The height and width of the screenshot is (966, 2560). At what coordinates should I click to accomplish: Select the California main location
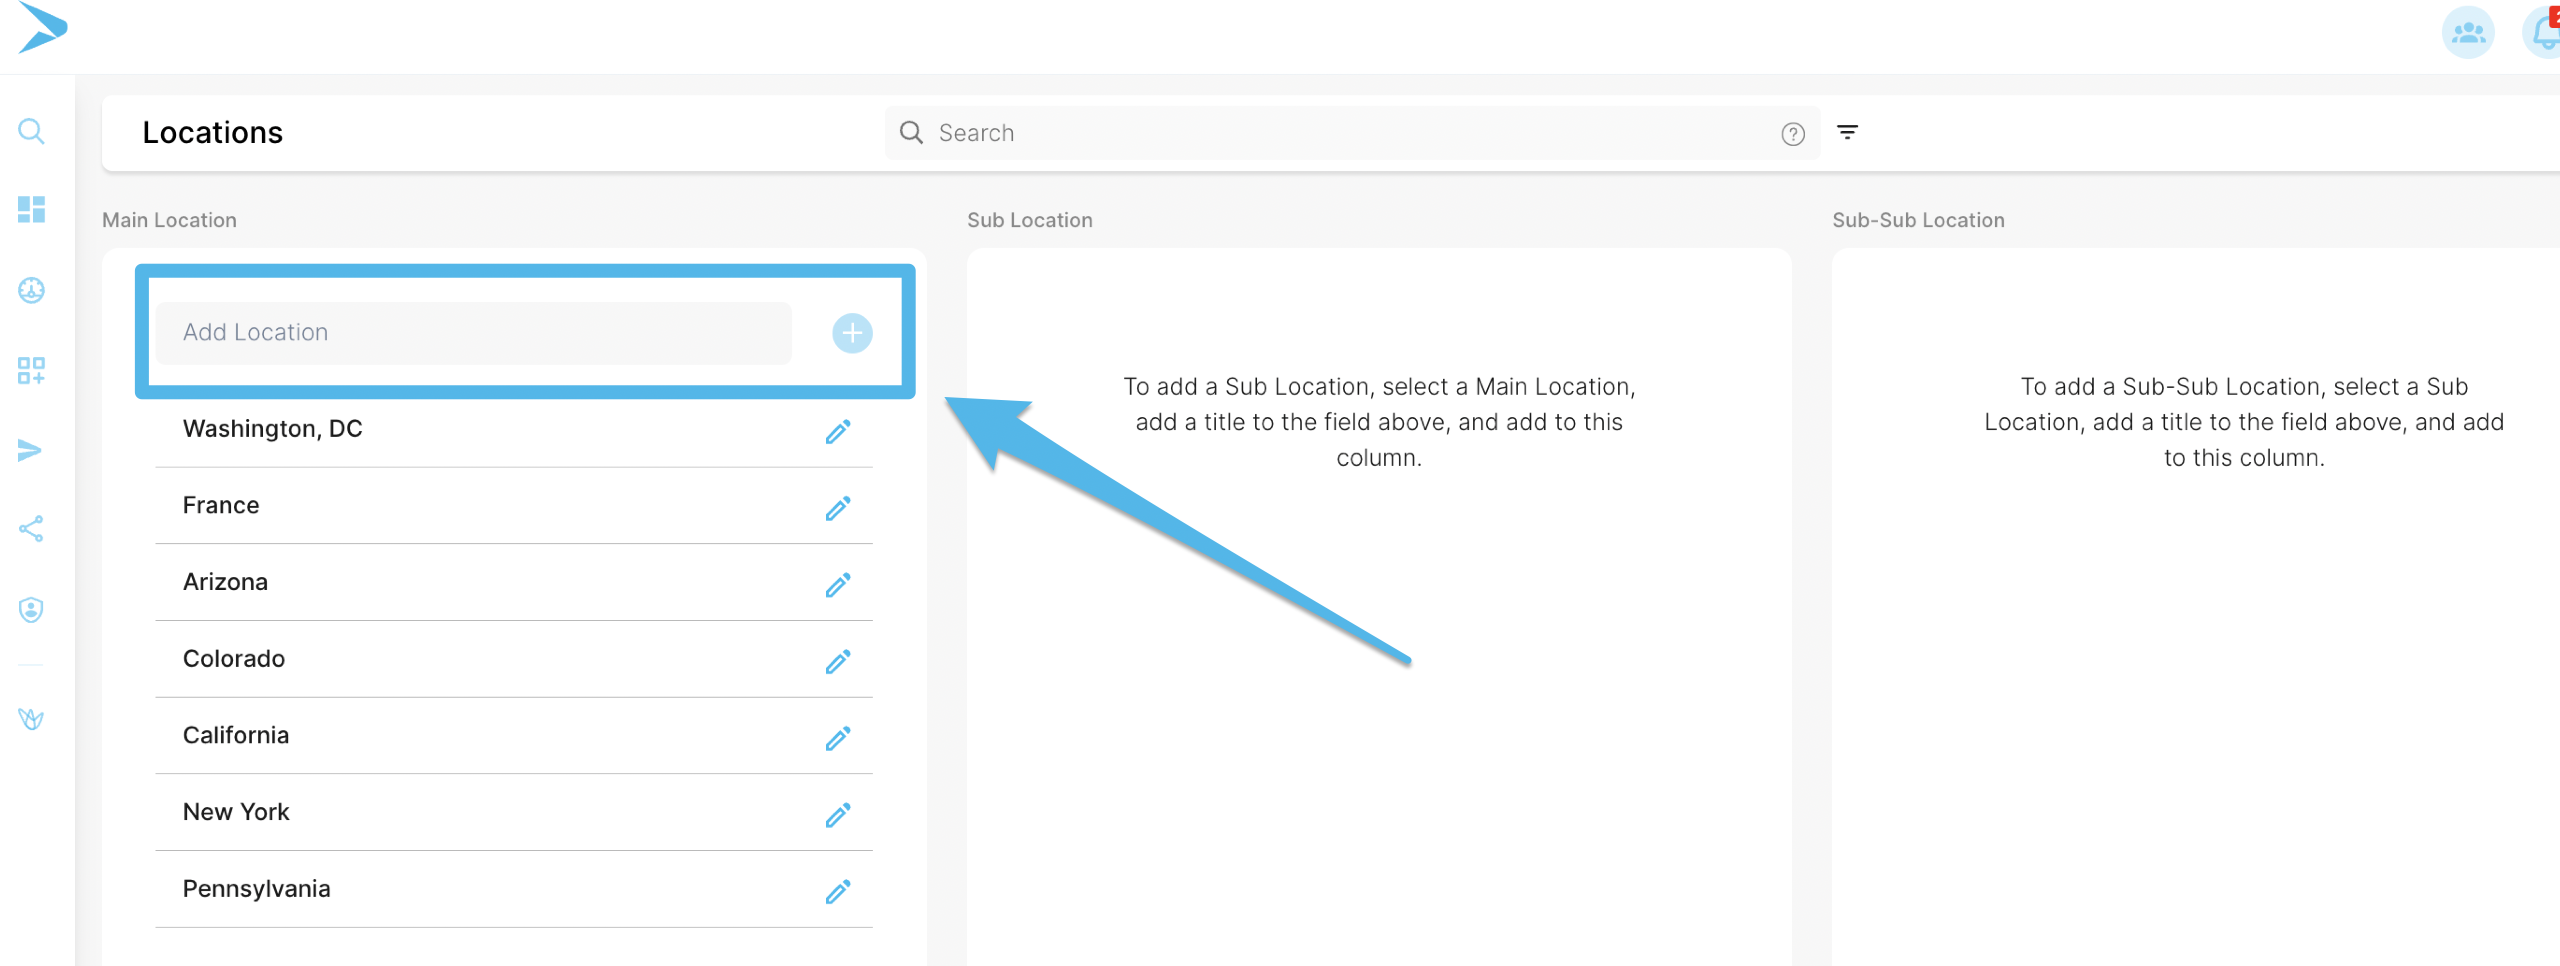pos(514,736)
